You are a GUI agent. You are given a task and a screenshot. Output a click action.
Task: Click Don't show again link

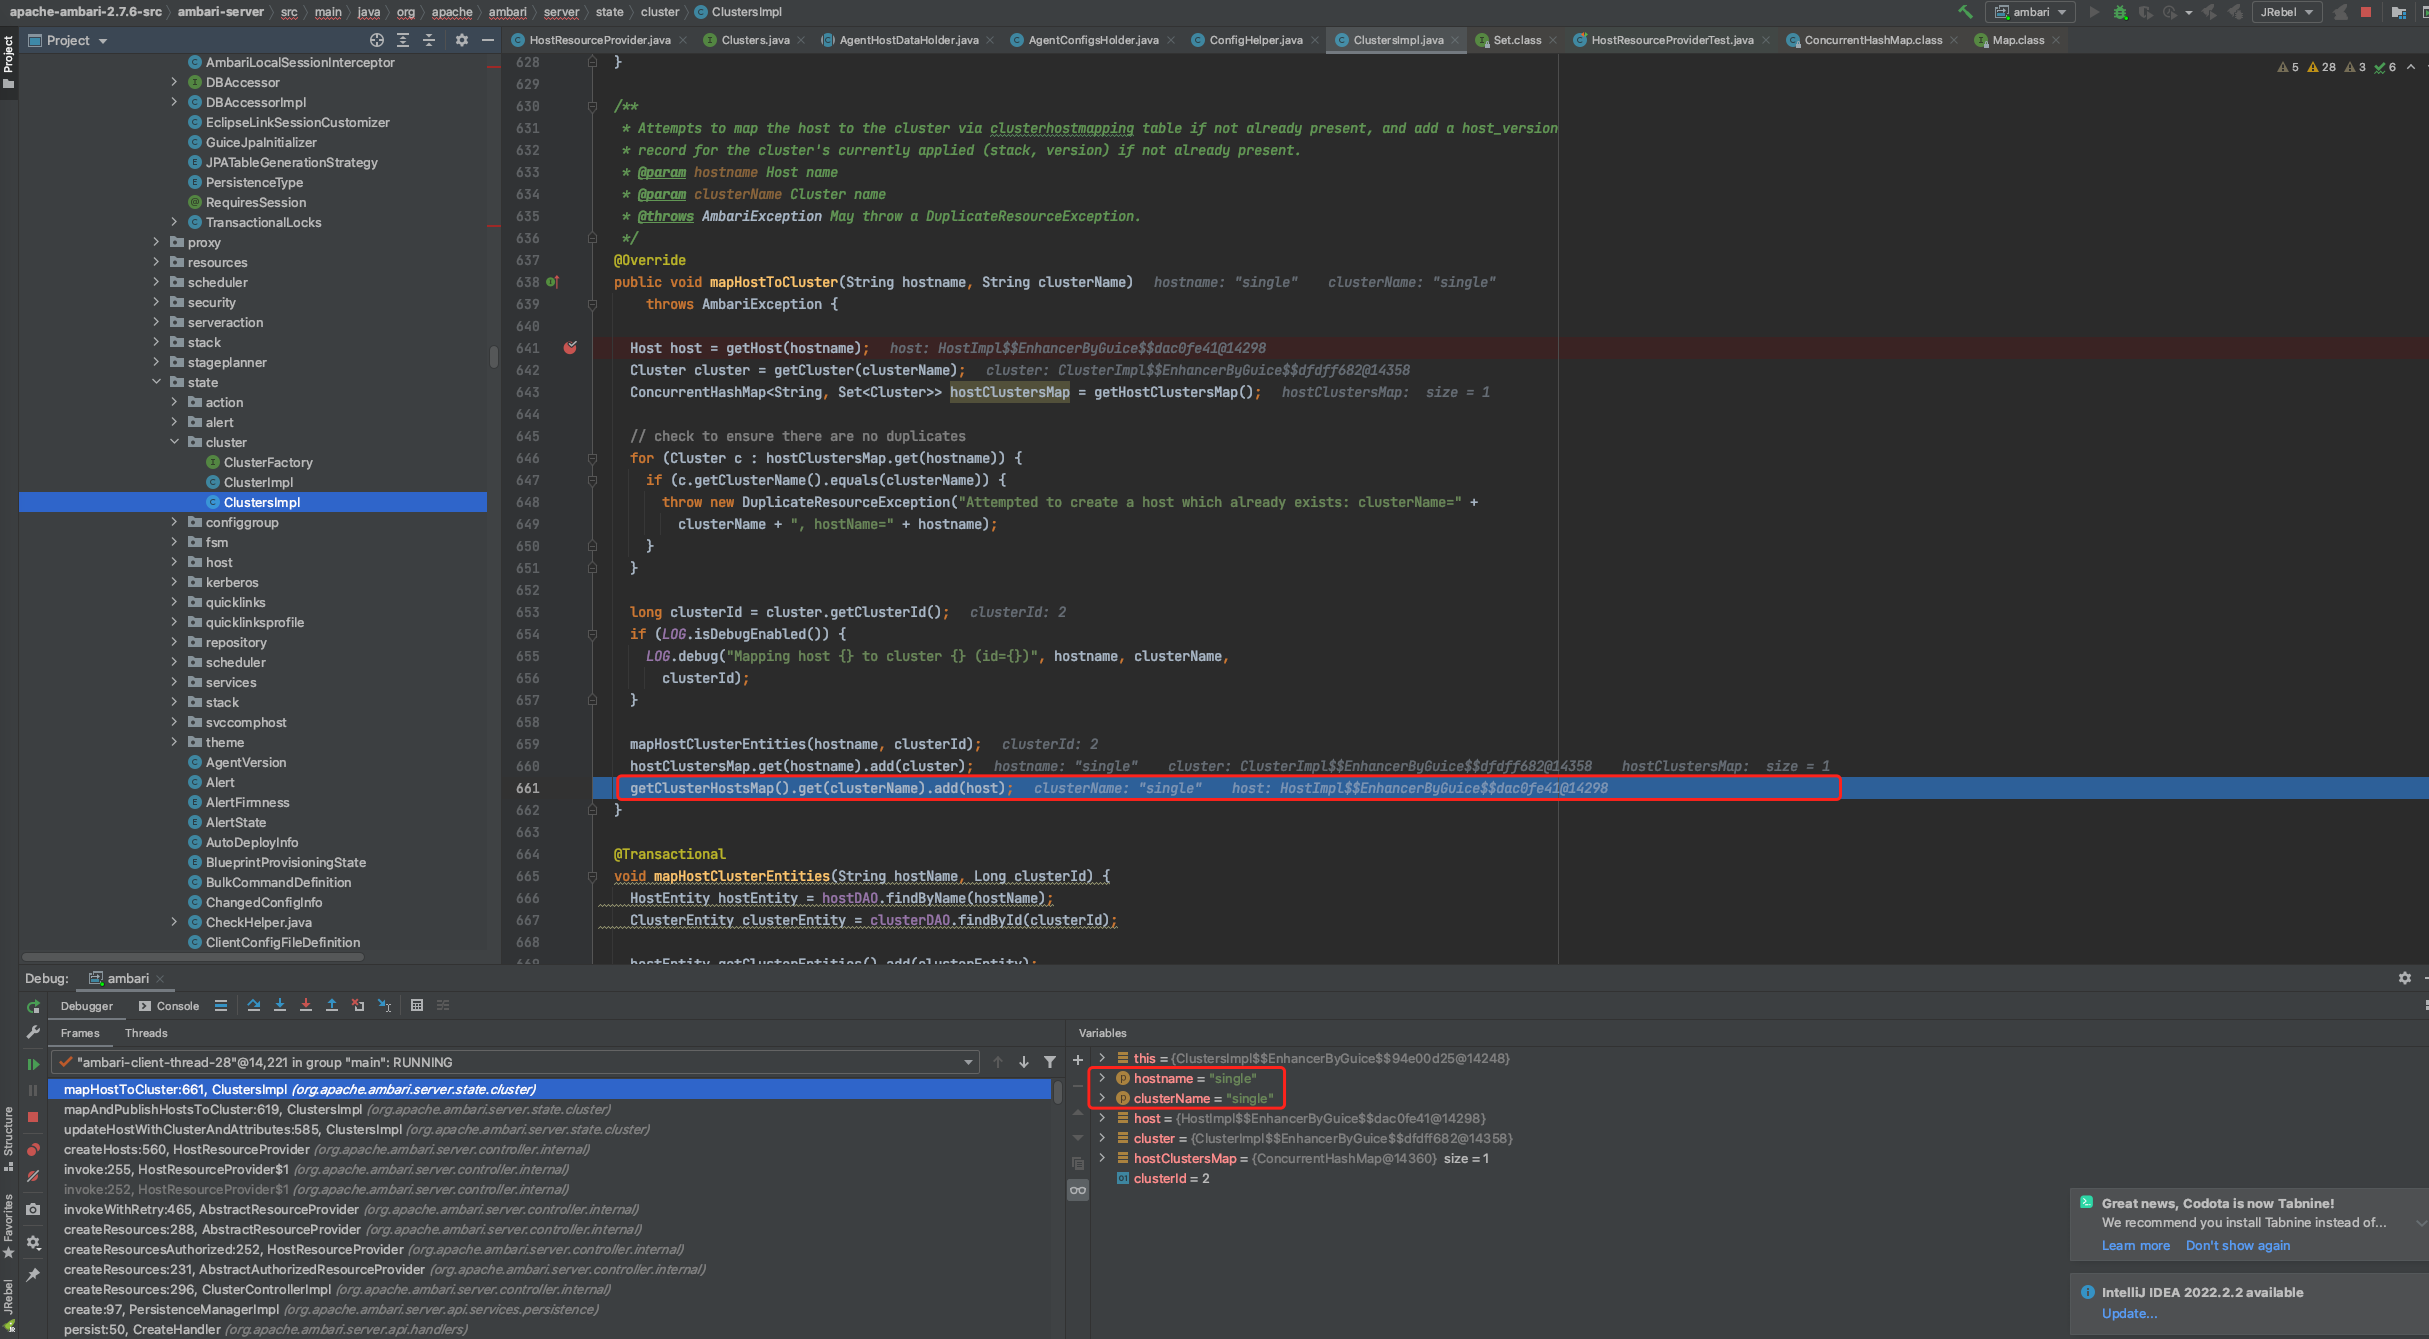[x=2237, y=1245]
